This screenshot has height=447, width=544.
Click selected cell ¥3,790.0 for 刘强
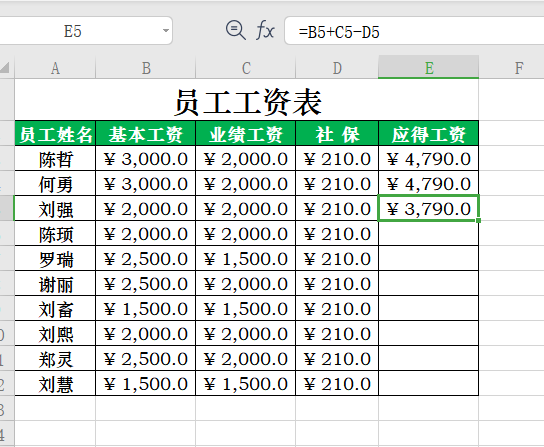click(x=428, y=208)
